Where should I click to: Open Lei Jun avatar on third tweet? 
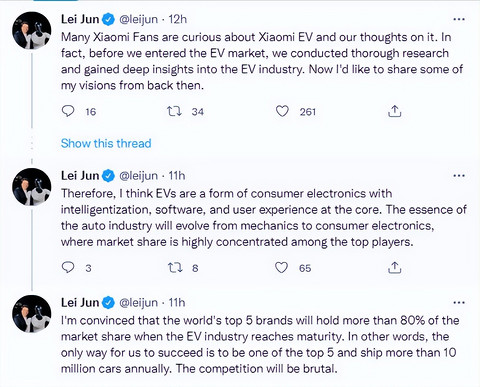(32, 314)
